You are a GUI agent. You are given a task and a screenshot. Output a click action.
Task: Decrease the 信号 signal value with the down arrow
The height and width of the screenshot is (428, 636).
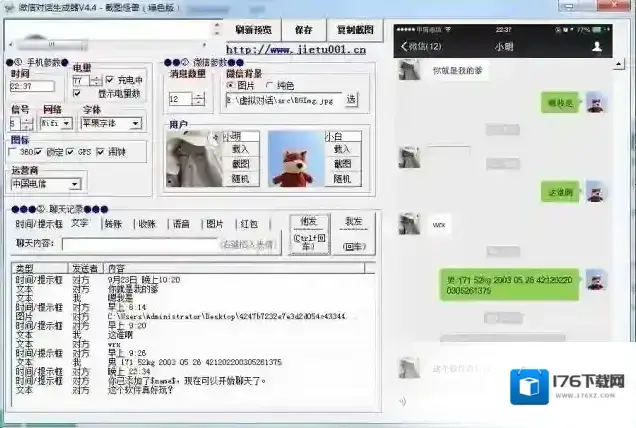[27, 127]
